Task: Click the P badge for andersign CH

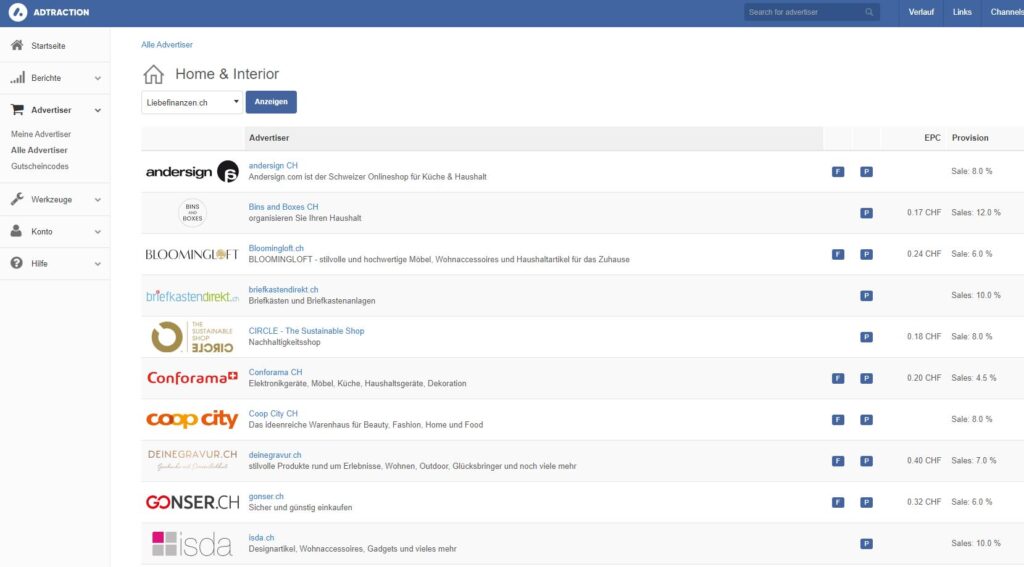Action: (x=866, y=172)
